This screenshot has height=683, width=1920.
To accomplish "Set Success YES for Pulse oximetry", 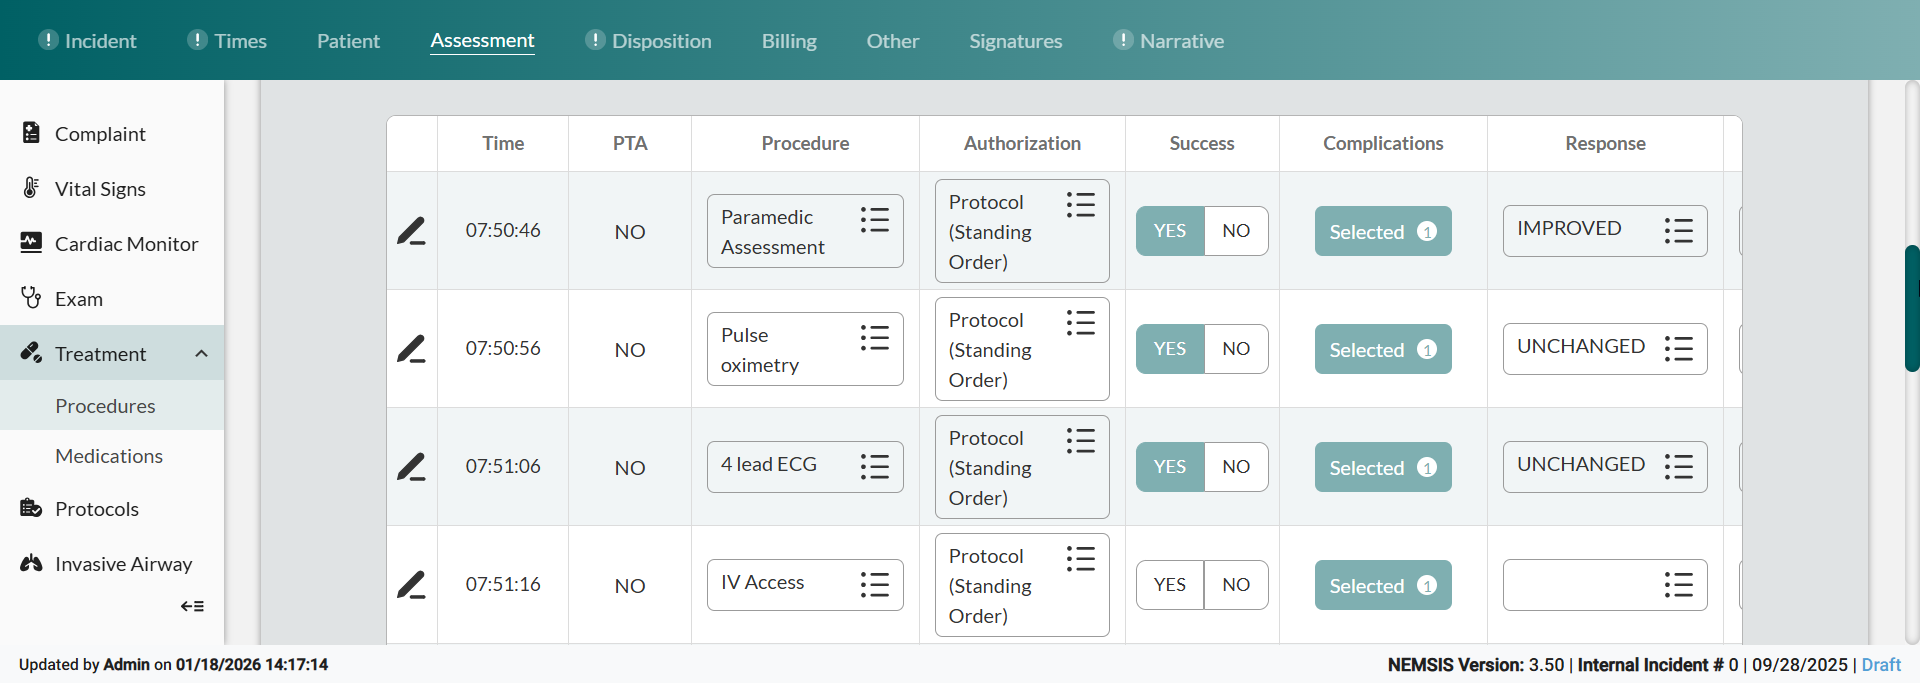I will click(x=1170, y=349).
